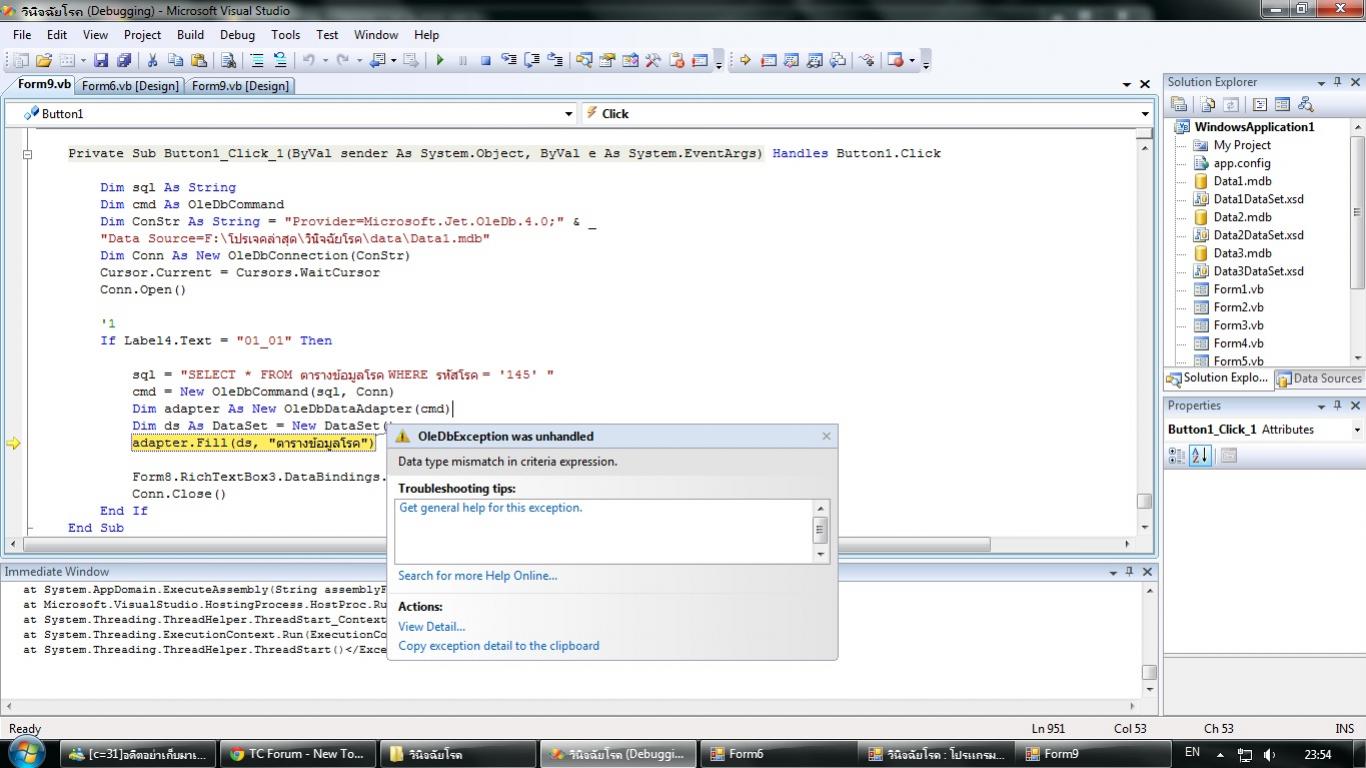Open Click method name dropdown
Viewport: 1366px width, 768px height.
(x=1145, y=114)
